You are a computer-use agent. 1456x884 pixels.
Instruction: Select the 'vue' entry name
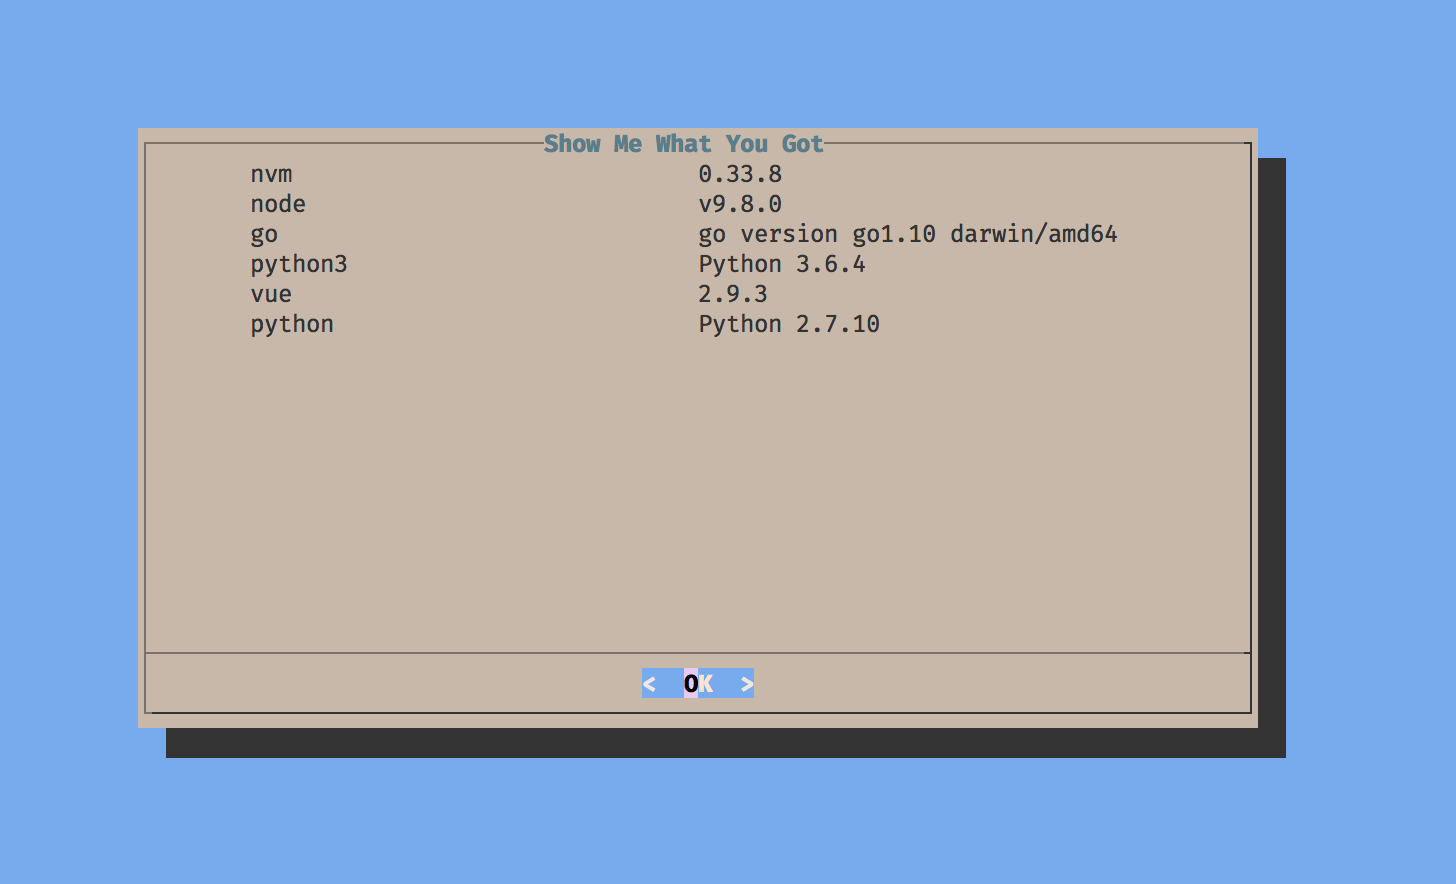271,295
